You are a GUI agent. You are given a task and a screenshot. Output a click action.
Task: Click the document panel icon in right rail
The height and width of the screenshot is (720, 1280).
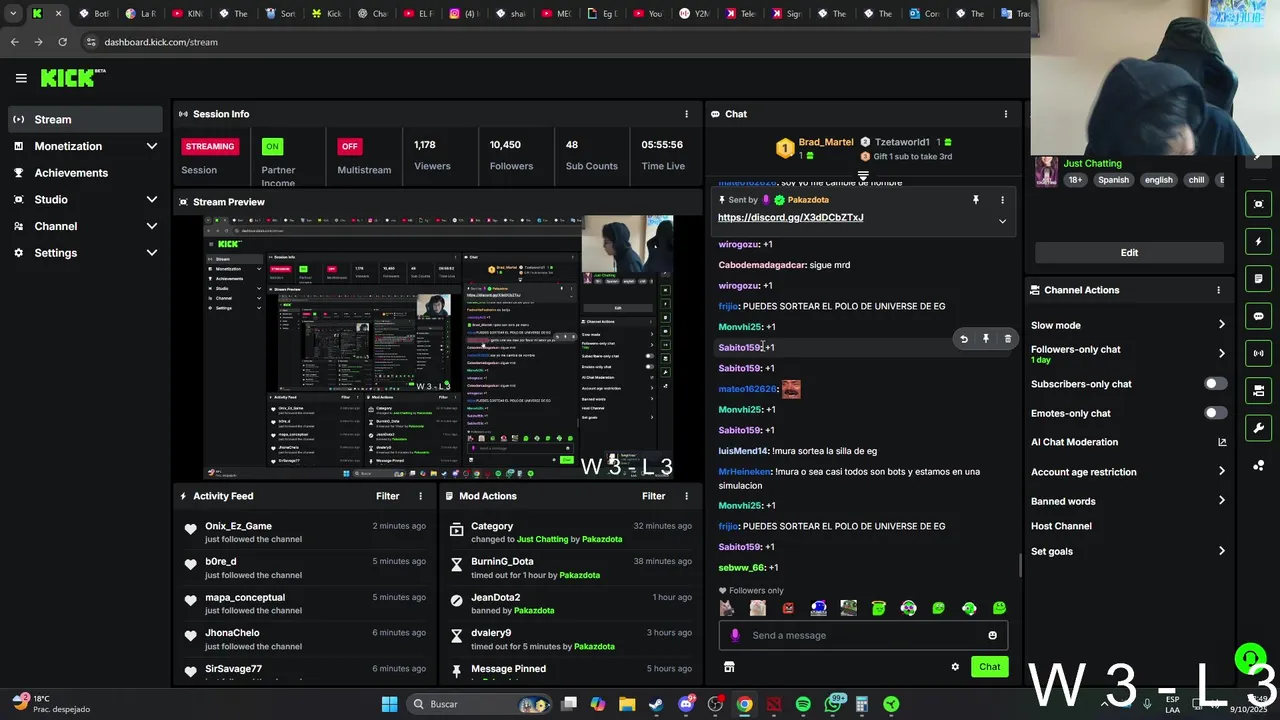[x=1258, y=279]
